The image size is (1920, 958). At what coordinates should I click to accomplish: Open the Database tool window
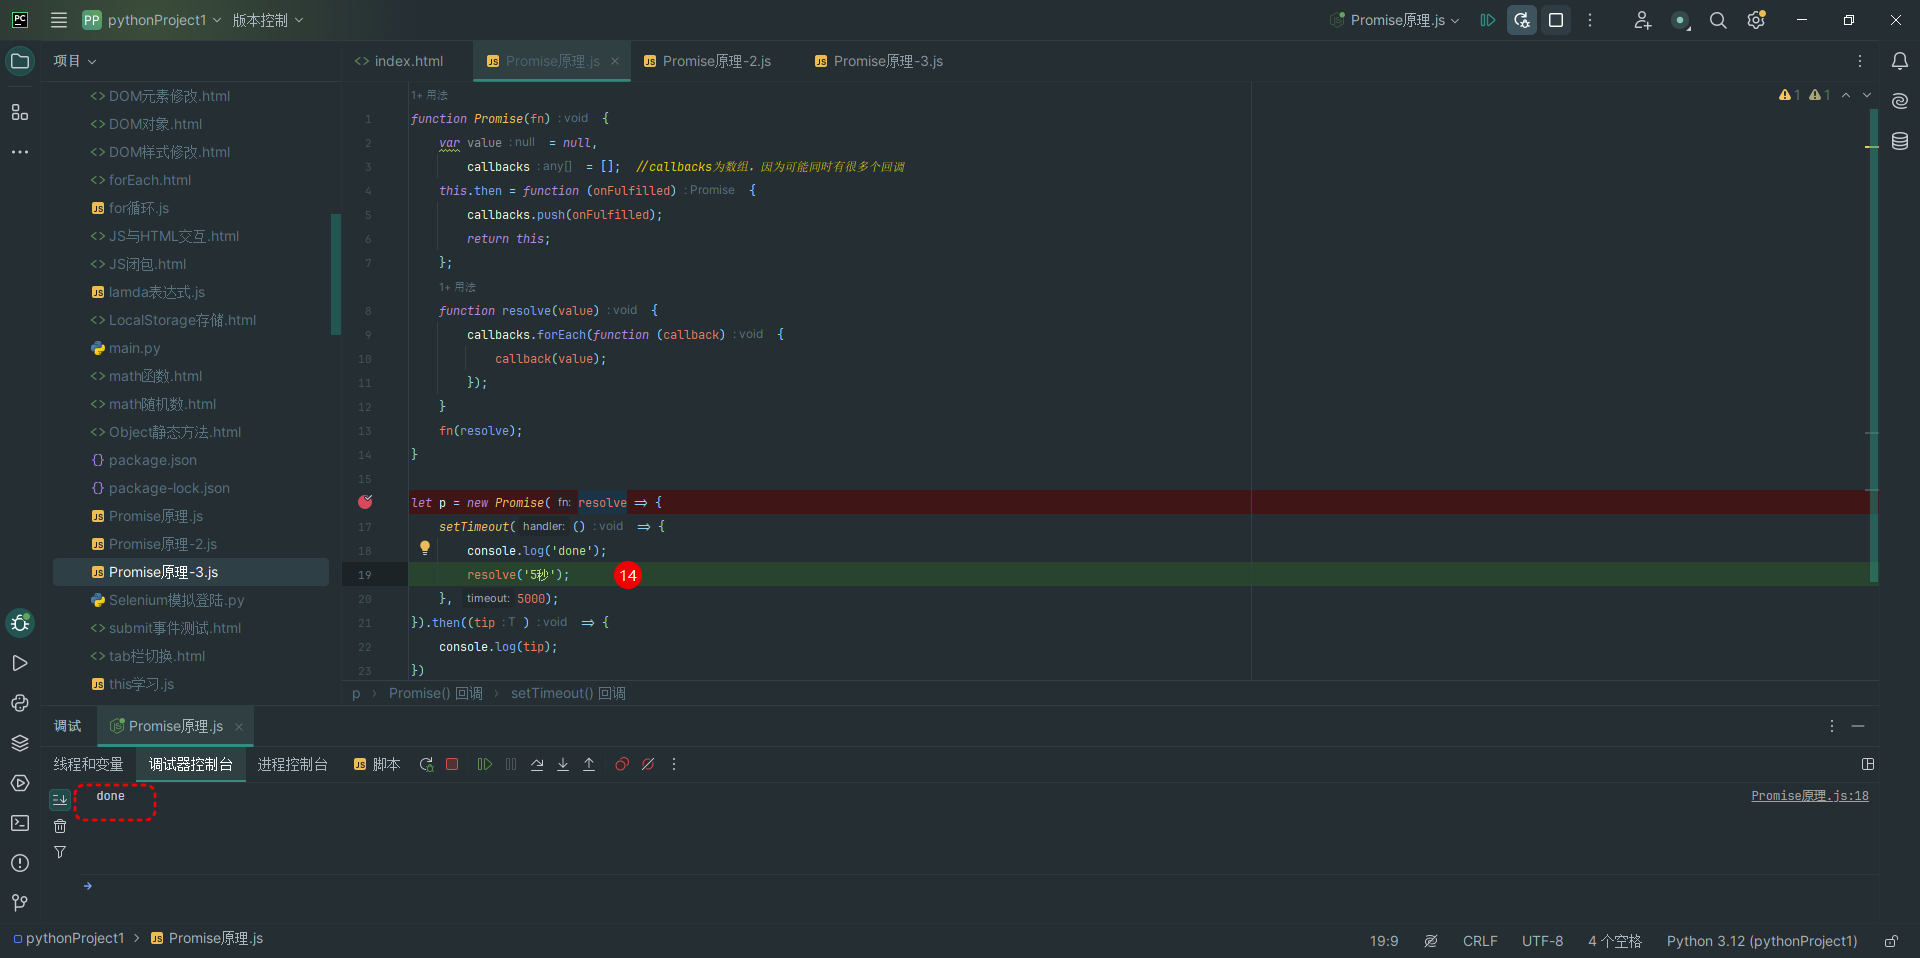[1900, 141]
